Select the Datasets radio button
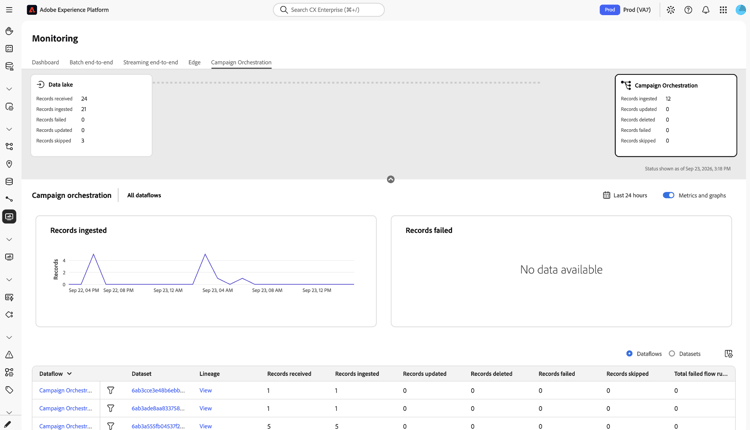750x430 pixels. [x=672, y=353]
